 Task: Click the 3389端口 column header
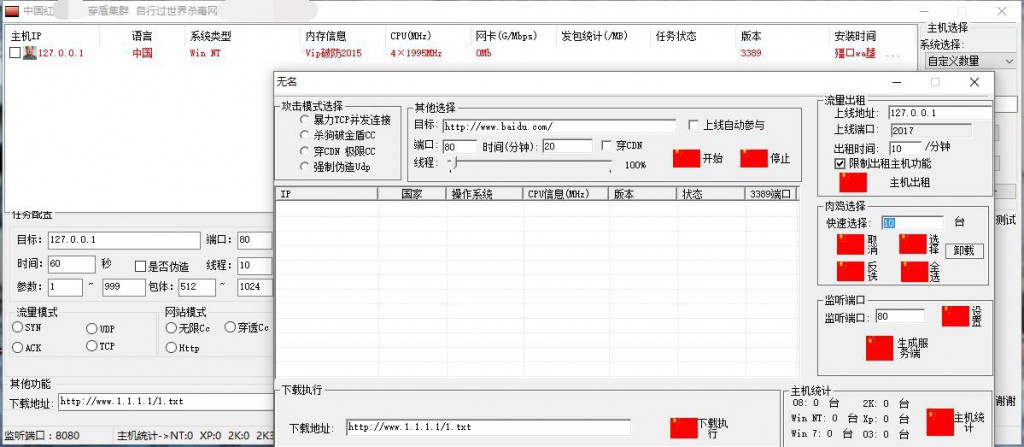[x=771, y=194]
